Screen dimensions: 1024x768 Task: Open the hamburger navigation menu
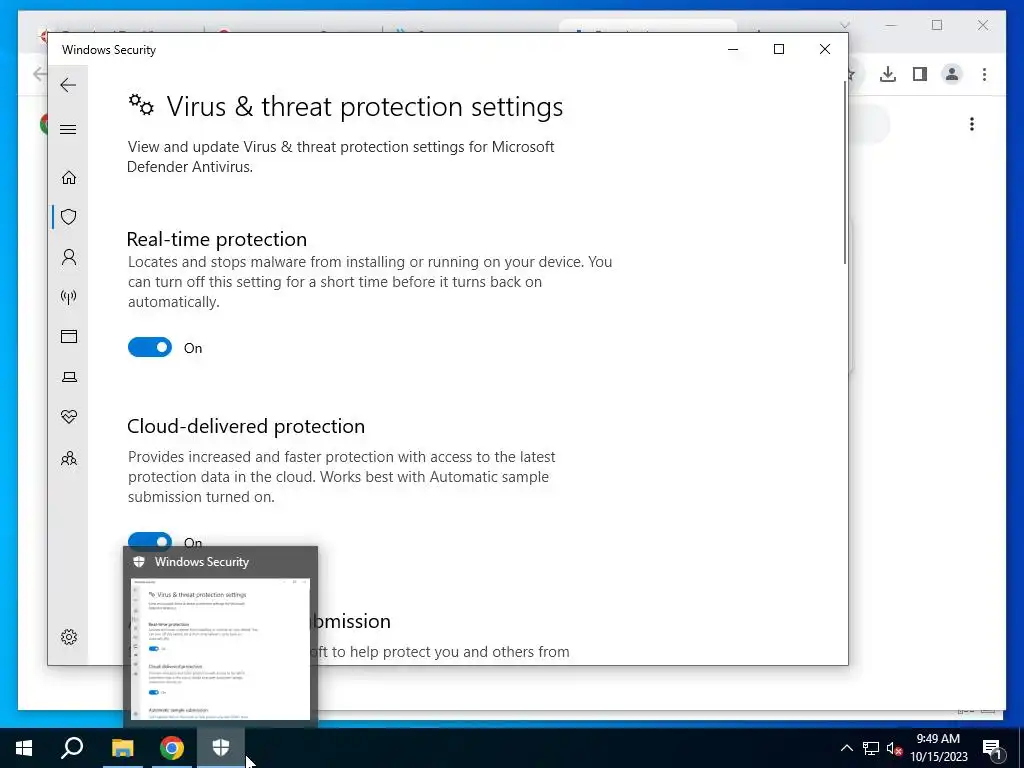(68, 129)
